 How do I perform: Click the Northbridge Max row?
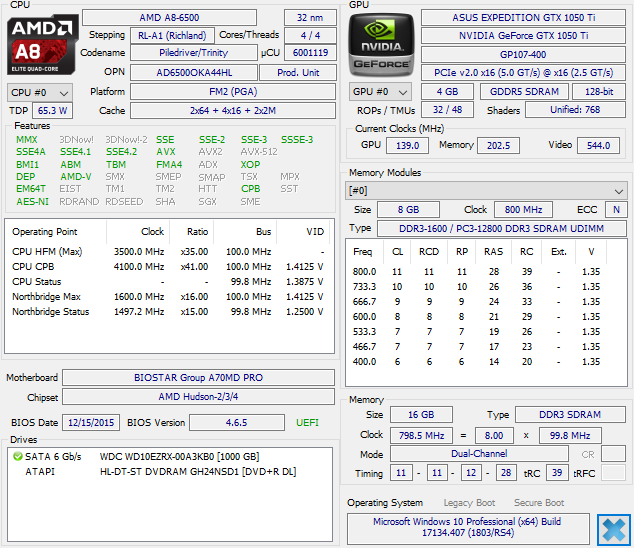point(168,296)
